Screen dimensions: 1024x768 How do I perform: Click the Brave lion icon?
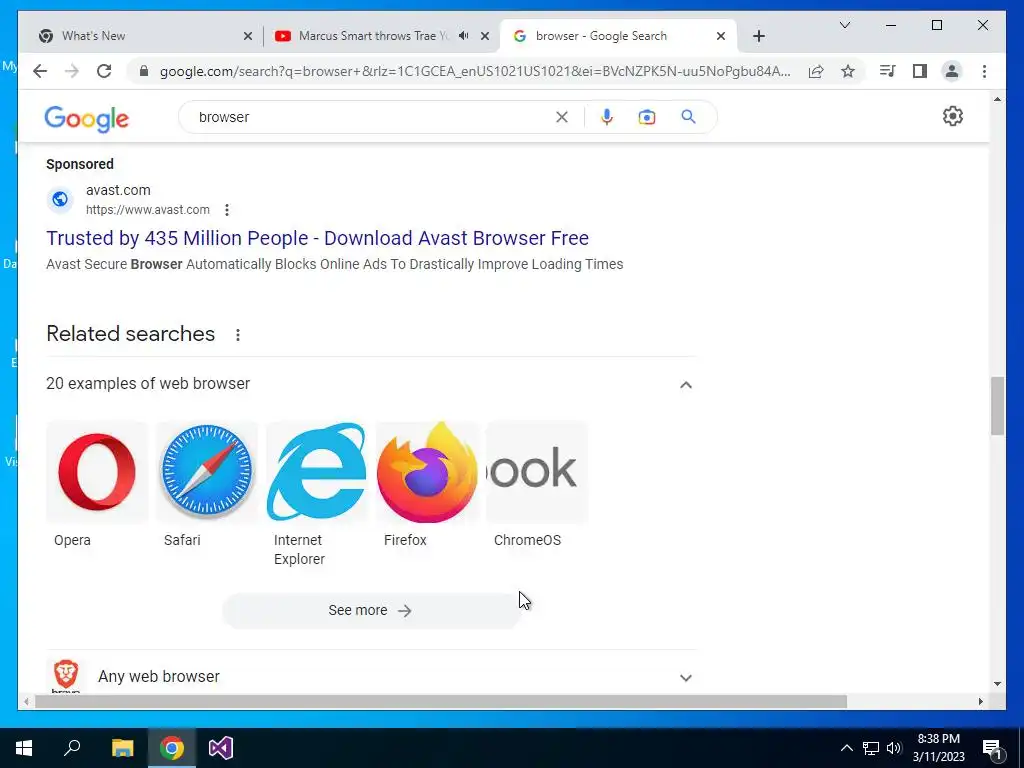(66, 674)
